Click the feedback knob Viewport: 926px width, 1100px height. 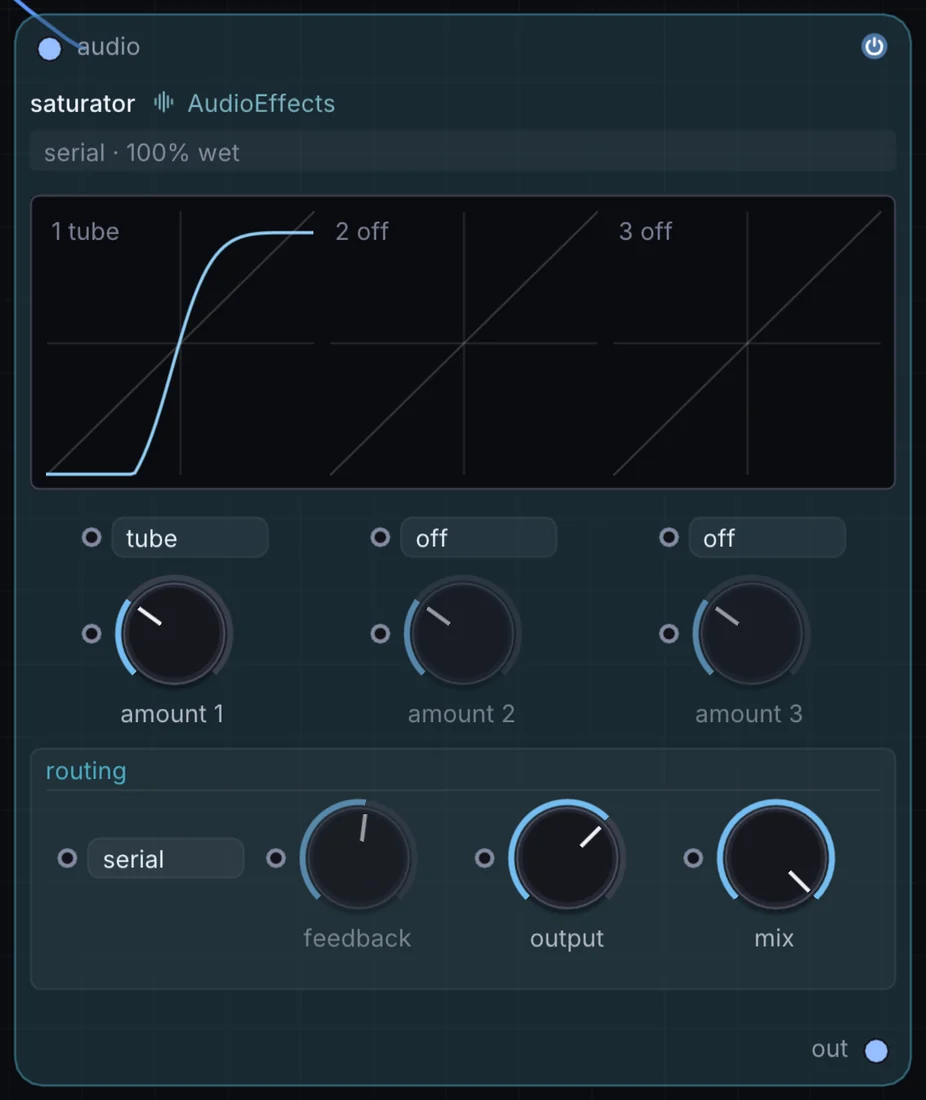pyautogui.click(x=358, y=857)
